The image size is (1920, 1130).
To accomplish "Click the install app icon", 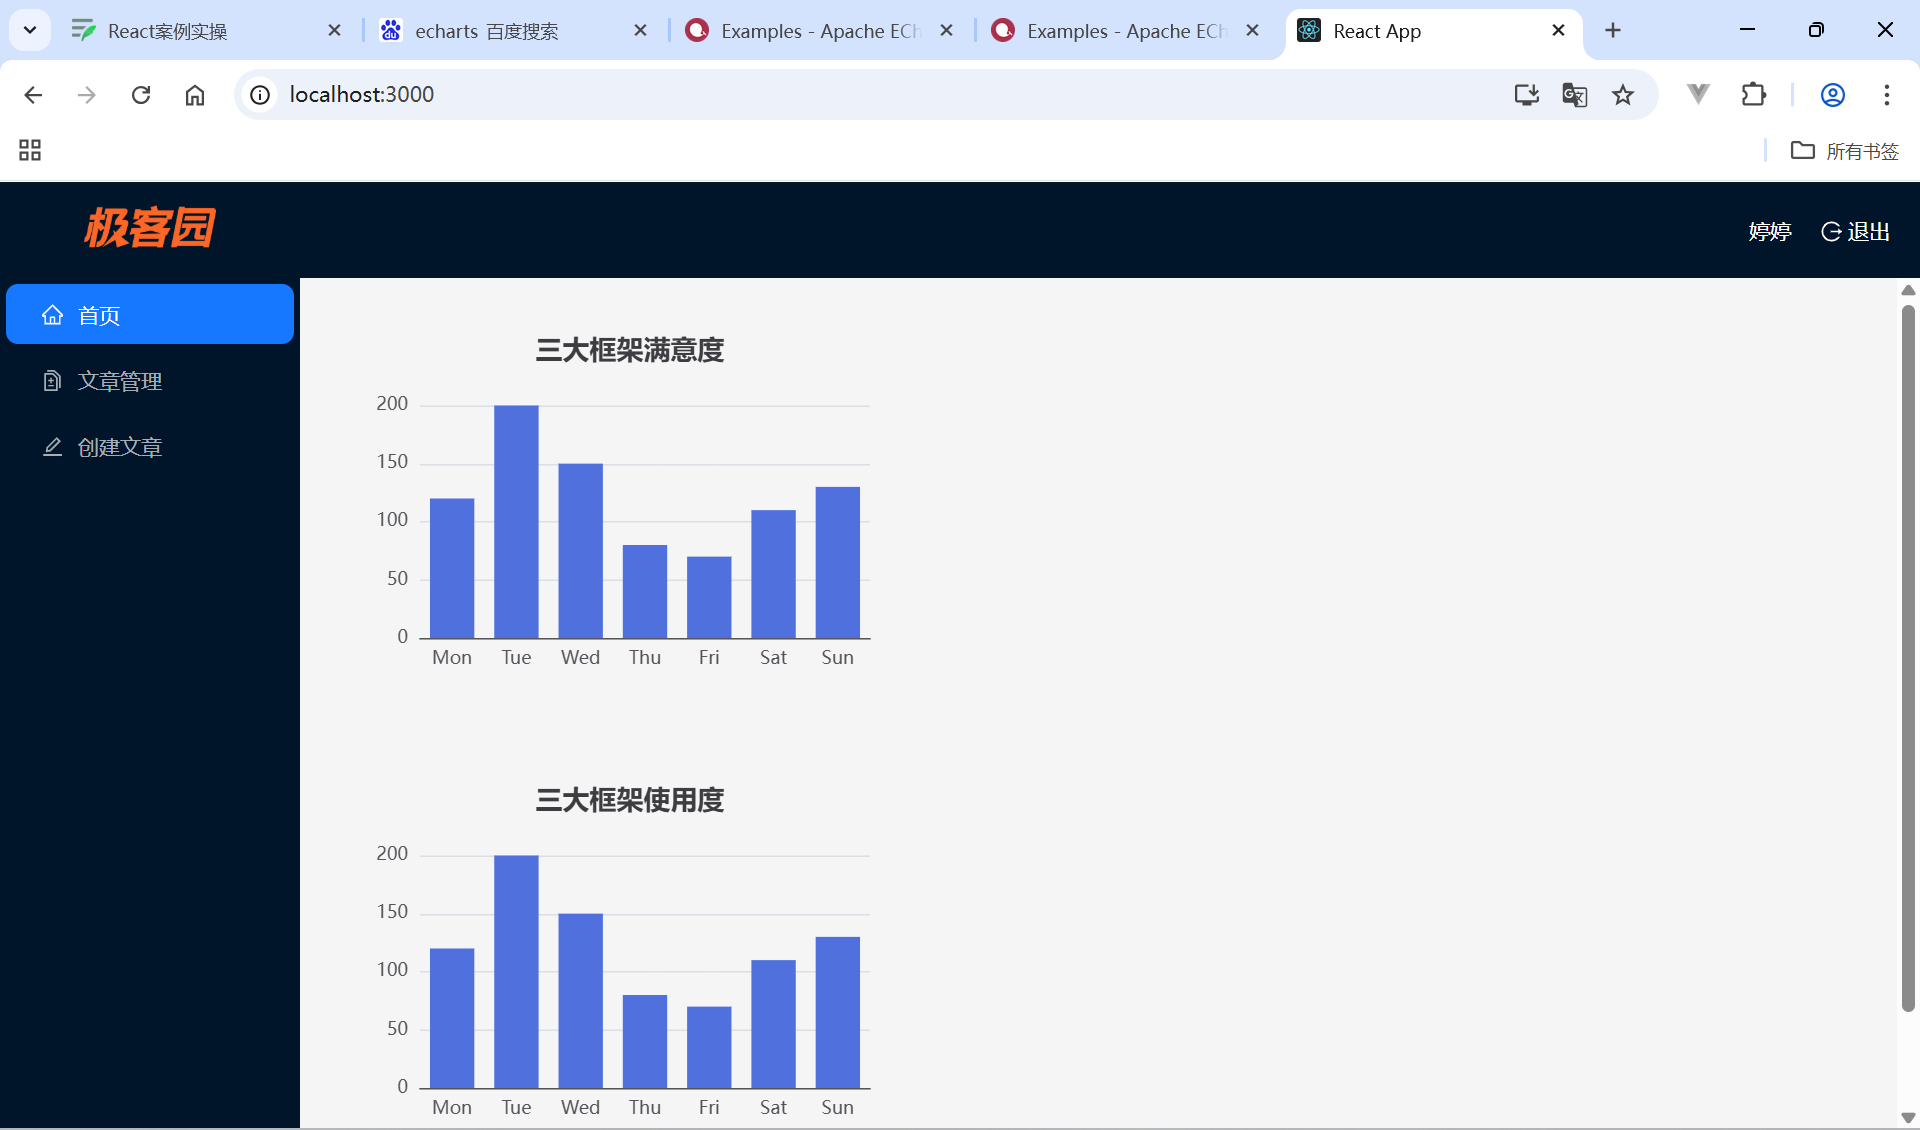I will (1526, 95).
